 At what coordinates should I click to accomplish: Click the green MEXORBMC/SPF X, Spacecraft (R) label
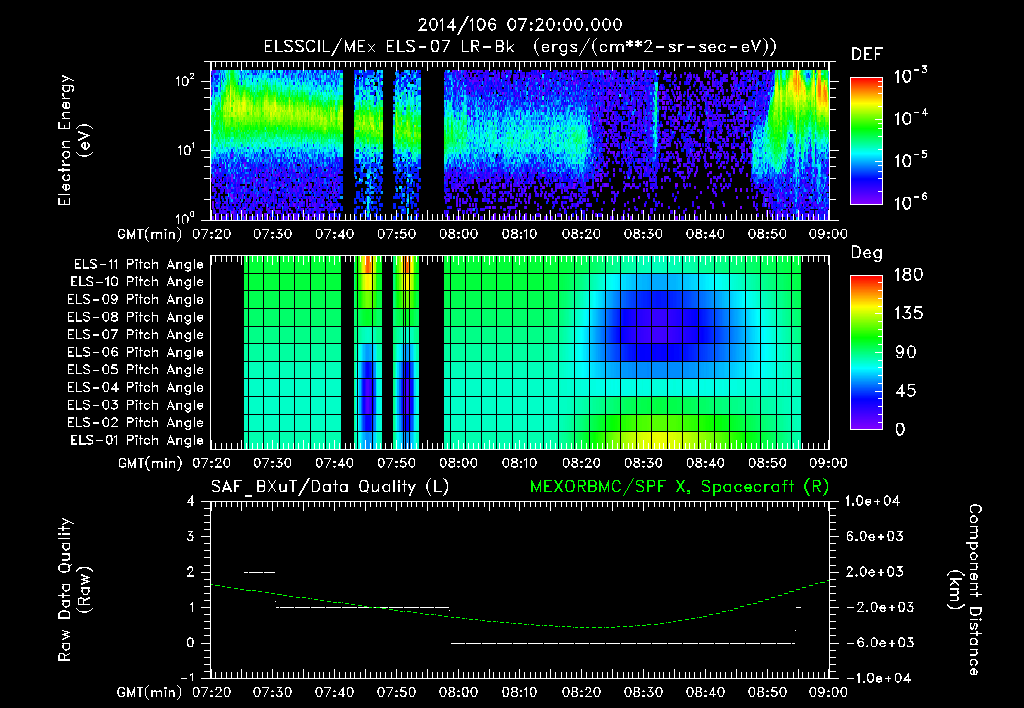pos(679,487)
